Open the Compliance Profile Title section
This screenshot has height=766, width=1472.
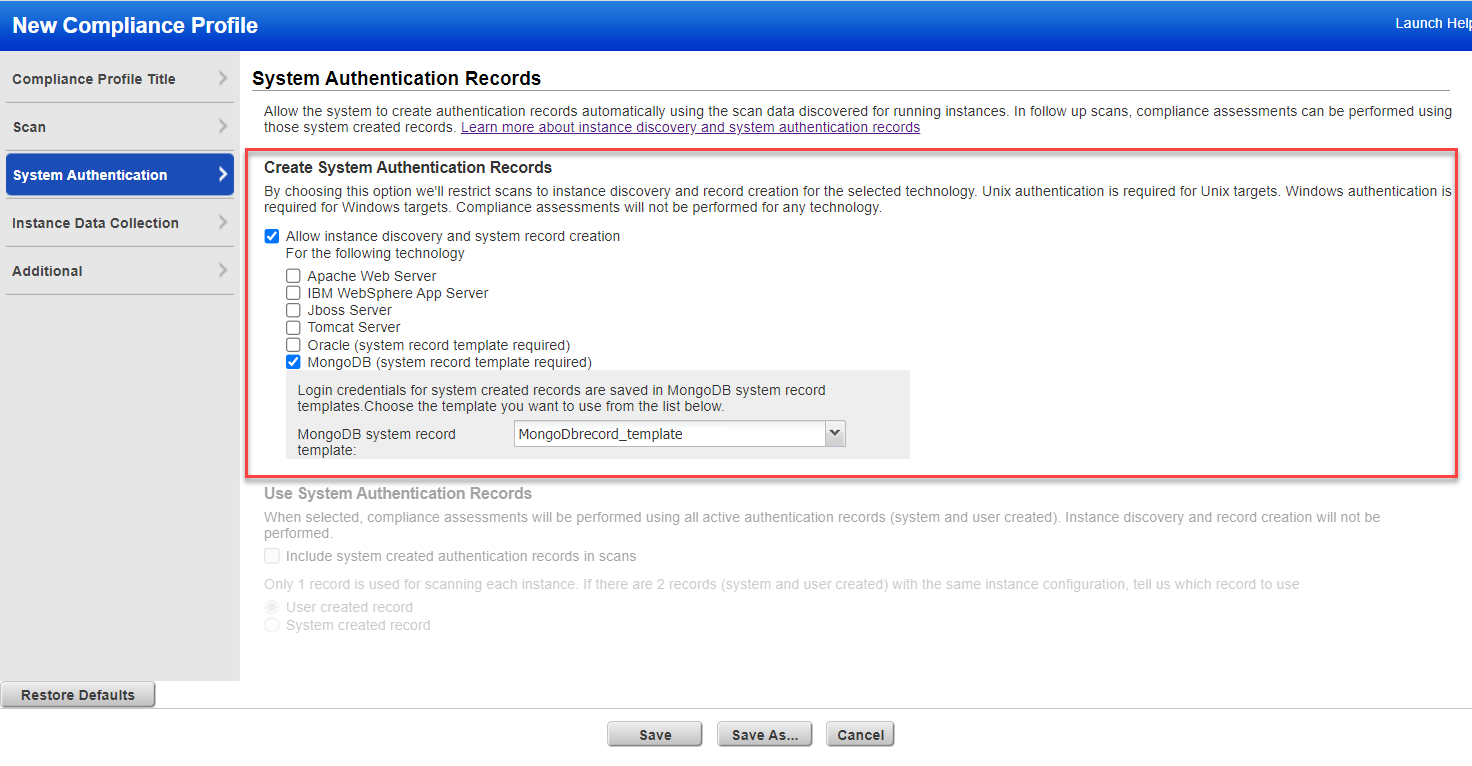pos(92,78)
